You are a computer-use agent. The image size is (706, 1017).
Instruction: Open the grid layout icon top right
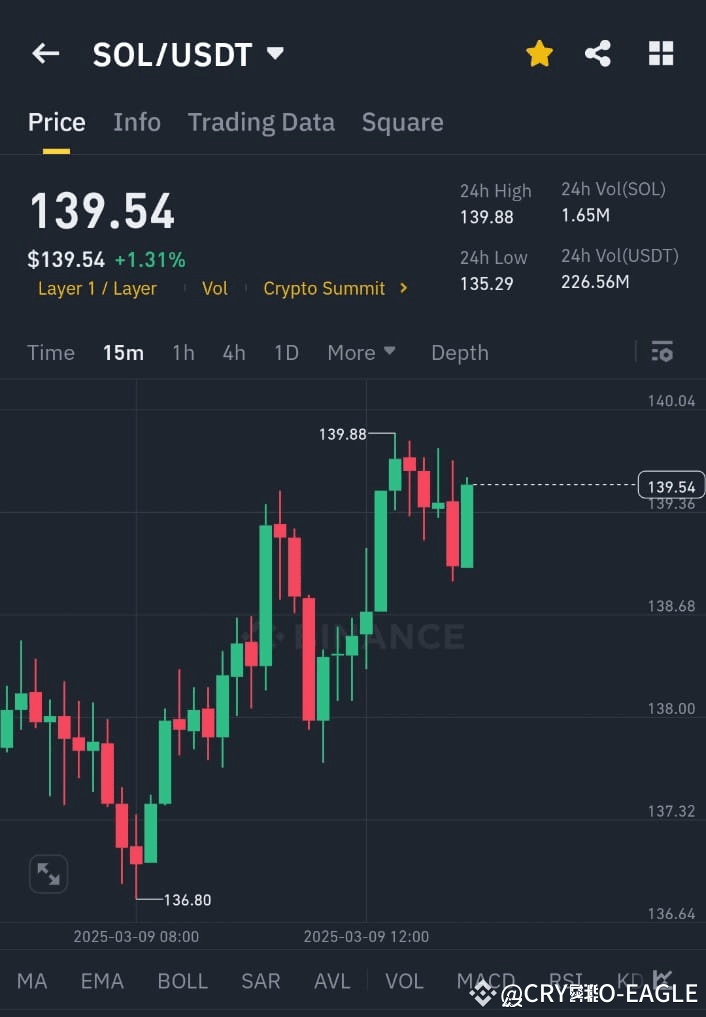pyautogui.click(x=661, y=53)
